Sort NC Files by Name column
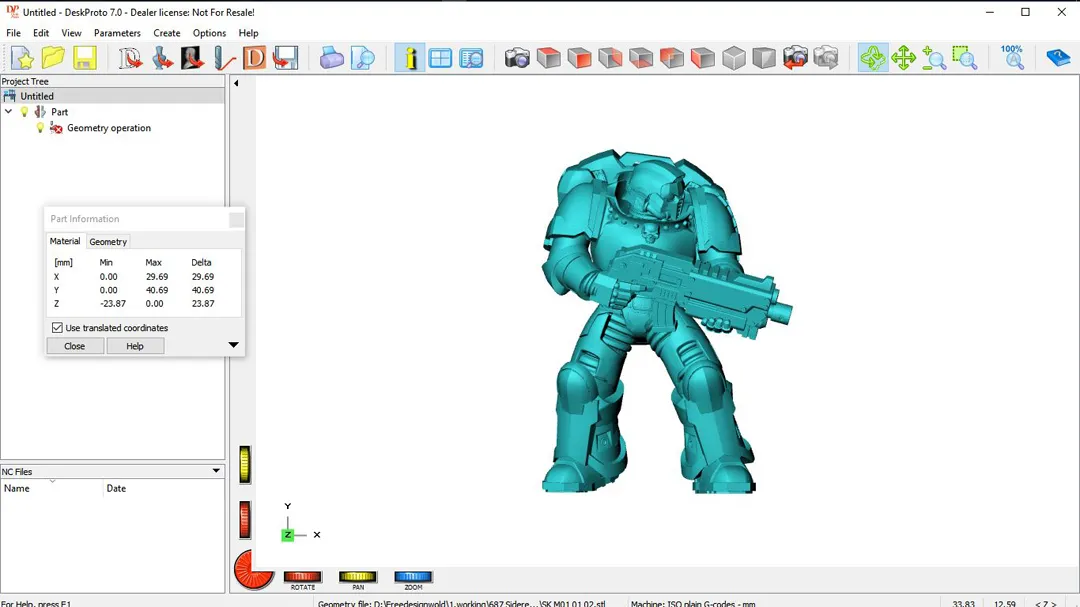Screen dimensions: 1080x607 click(52, 488)
